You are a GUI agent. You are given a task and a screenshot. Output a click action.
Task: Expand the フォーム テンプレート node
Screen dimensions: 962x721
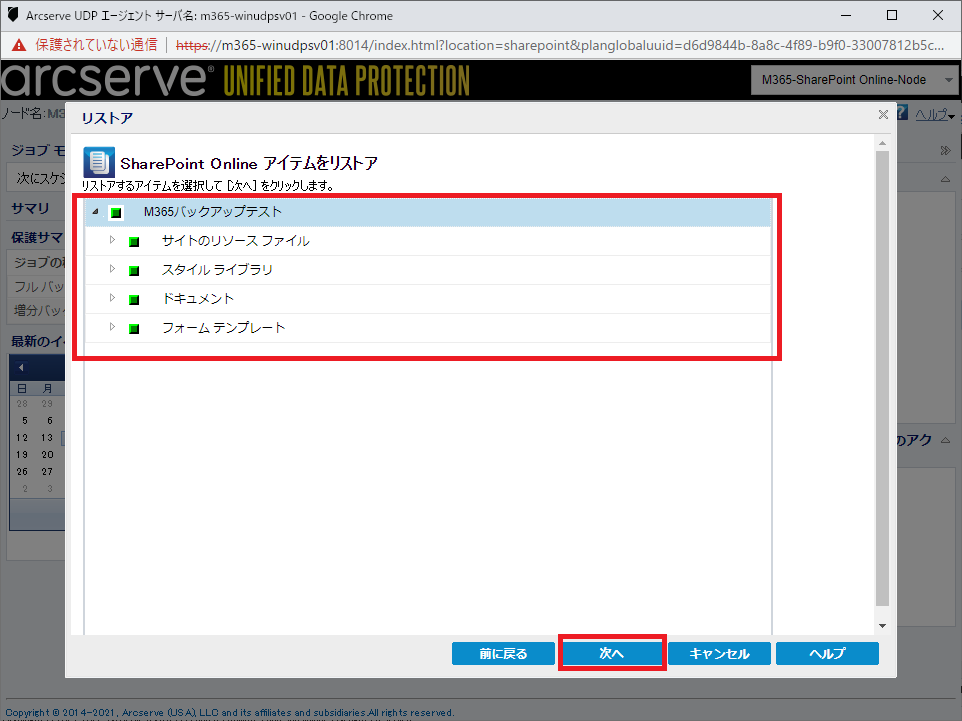point(112,326)
